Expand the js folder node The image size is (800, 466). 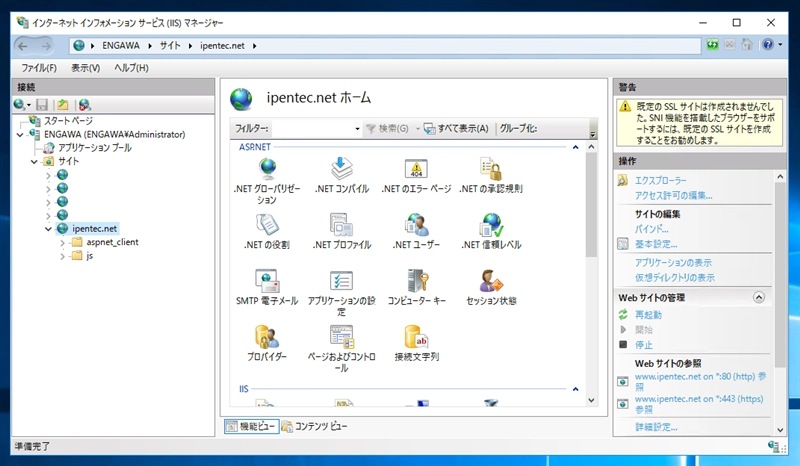tap(63, 256)
